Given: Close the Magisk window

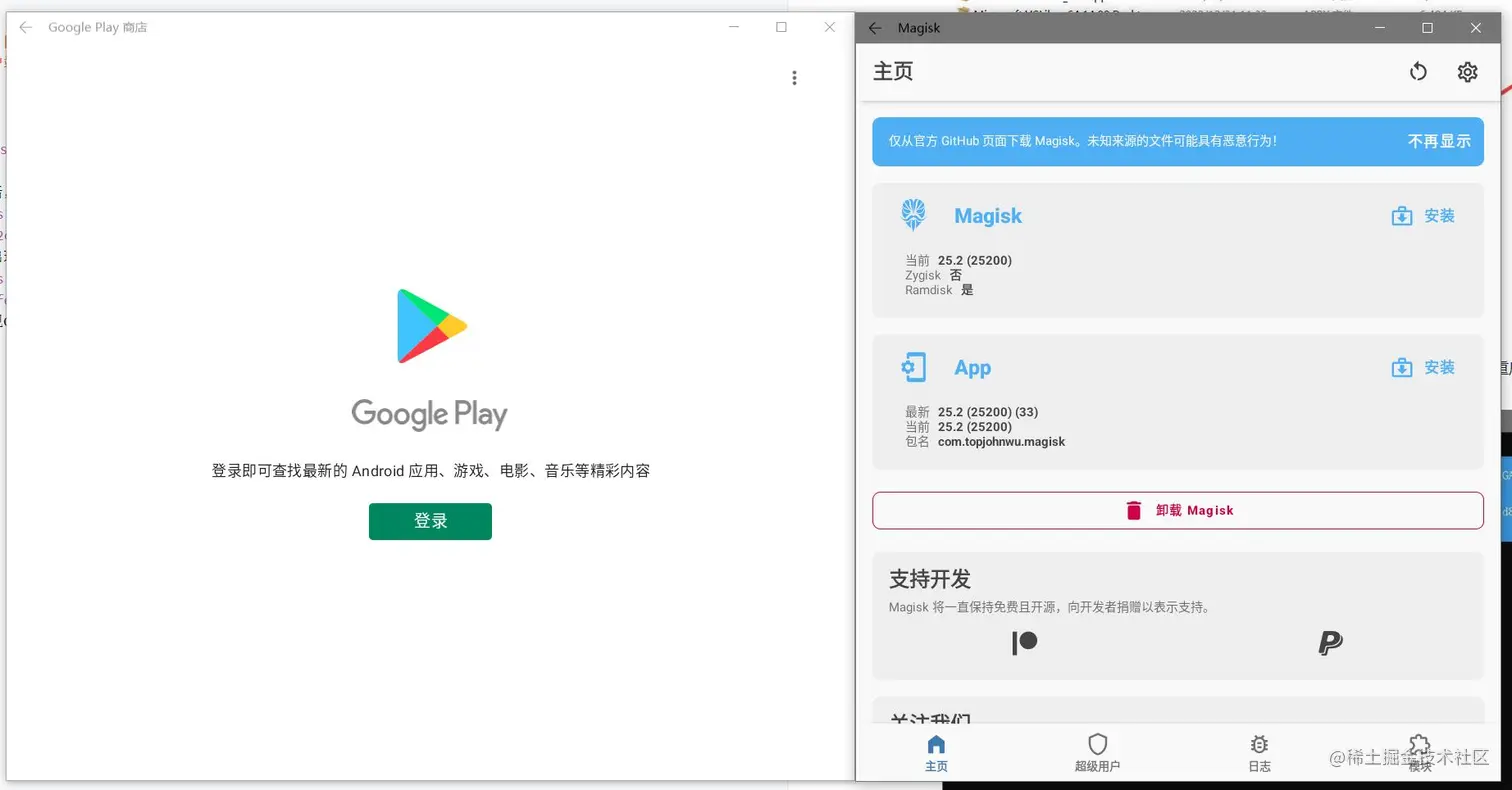Looking at the screenshot, I should tap(1475, 28).
